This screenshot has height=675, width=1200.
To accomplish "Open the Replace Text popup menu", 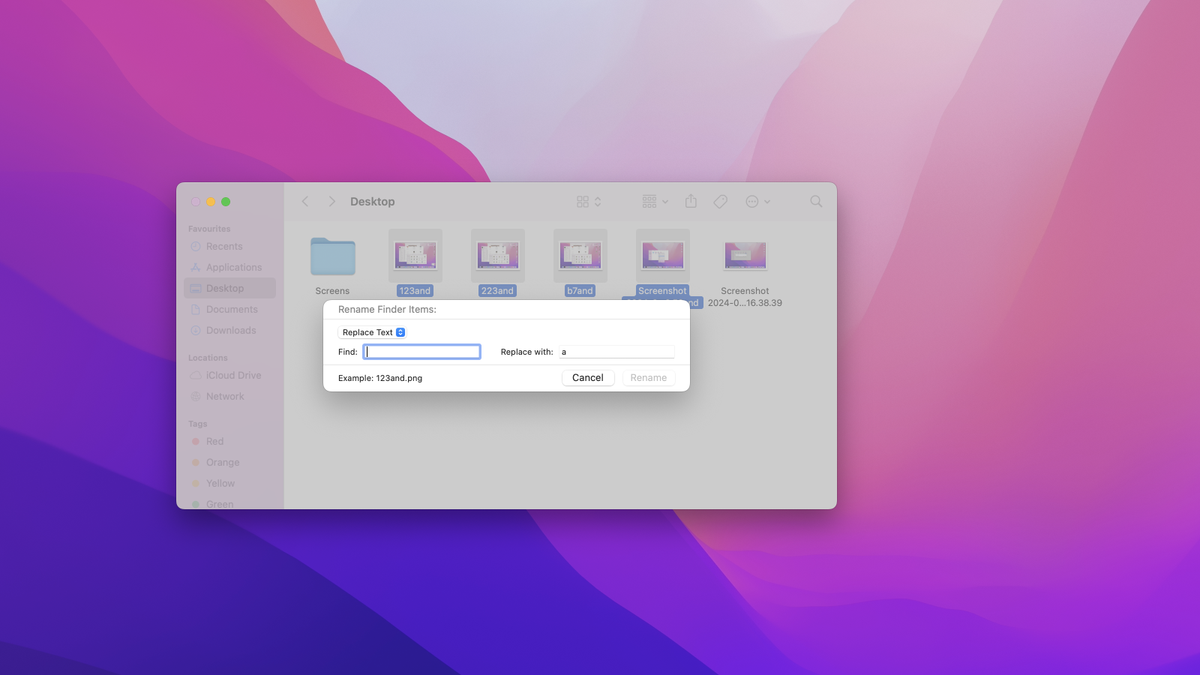I will 372,332.
